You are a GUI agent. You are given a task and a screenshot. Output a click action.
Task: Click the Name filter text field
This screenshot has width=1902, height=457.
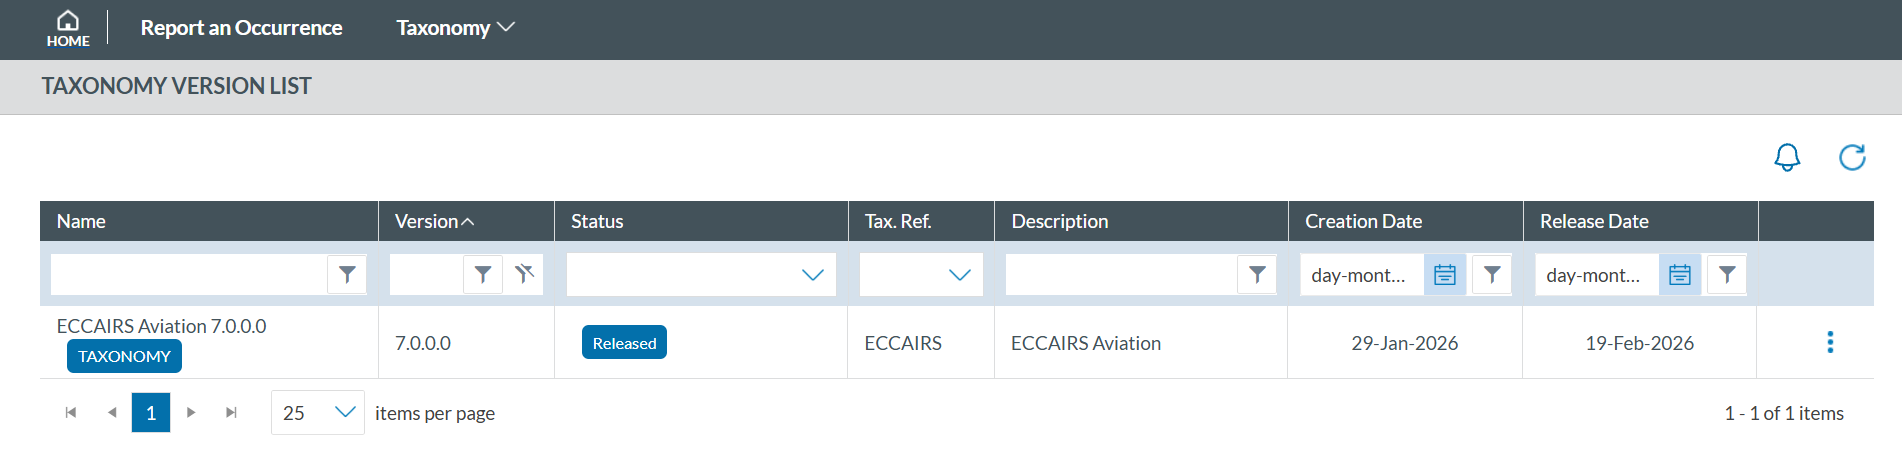(189, 274)
